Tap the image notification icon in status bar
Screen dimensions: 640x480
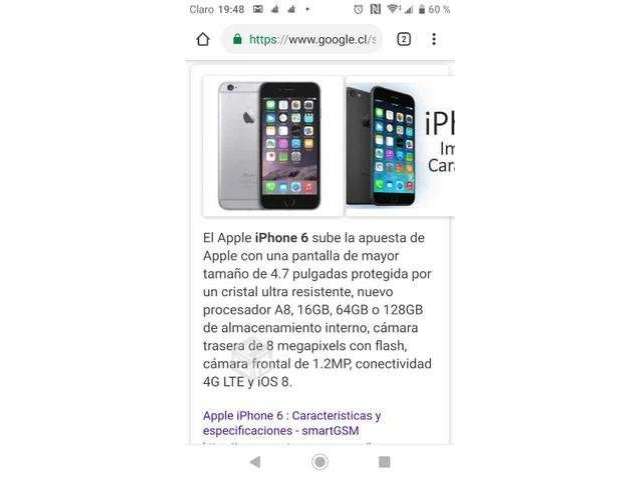pos(258,9)
